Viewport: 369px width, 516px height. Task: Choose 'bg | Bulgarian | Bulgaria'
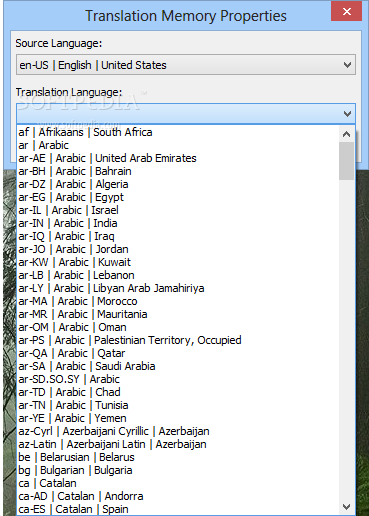[x=178, y=470]
